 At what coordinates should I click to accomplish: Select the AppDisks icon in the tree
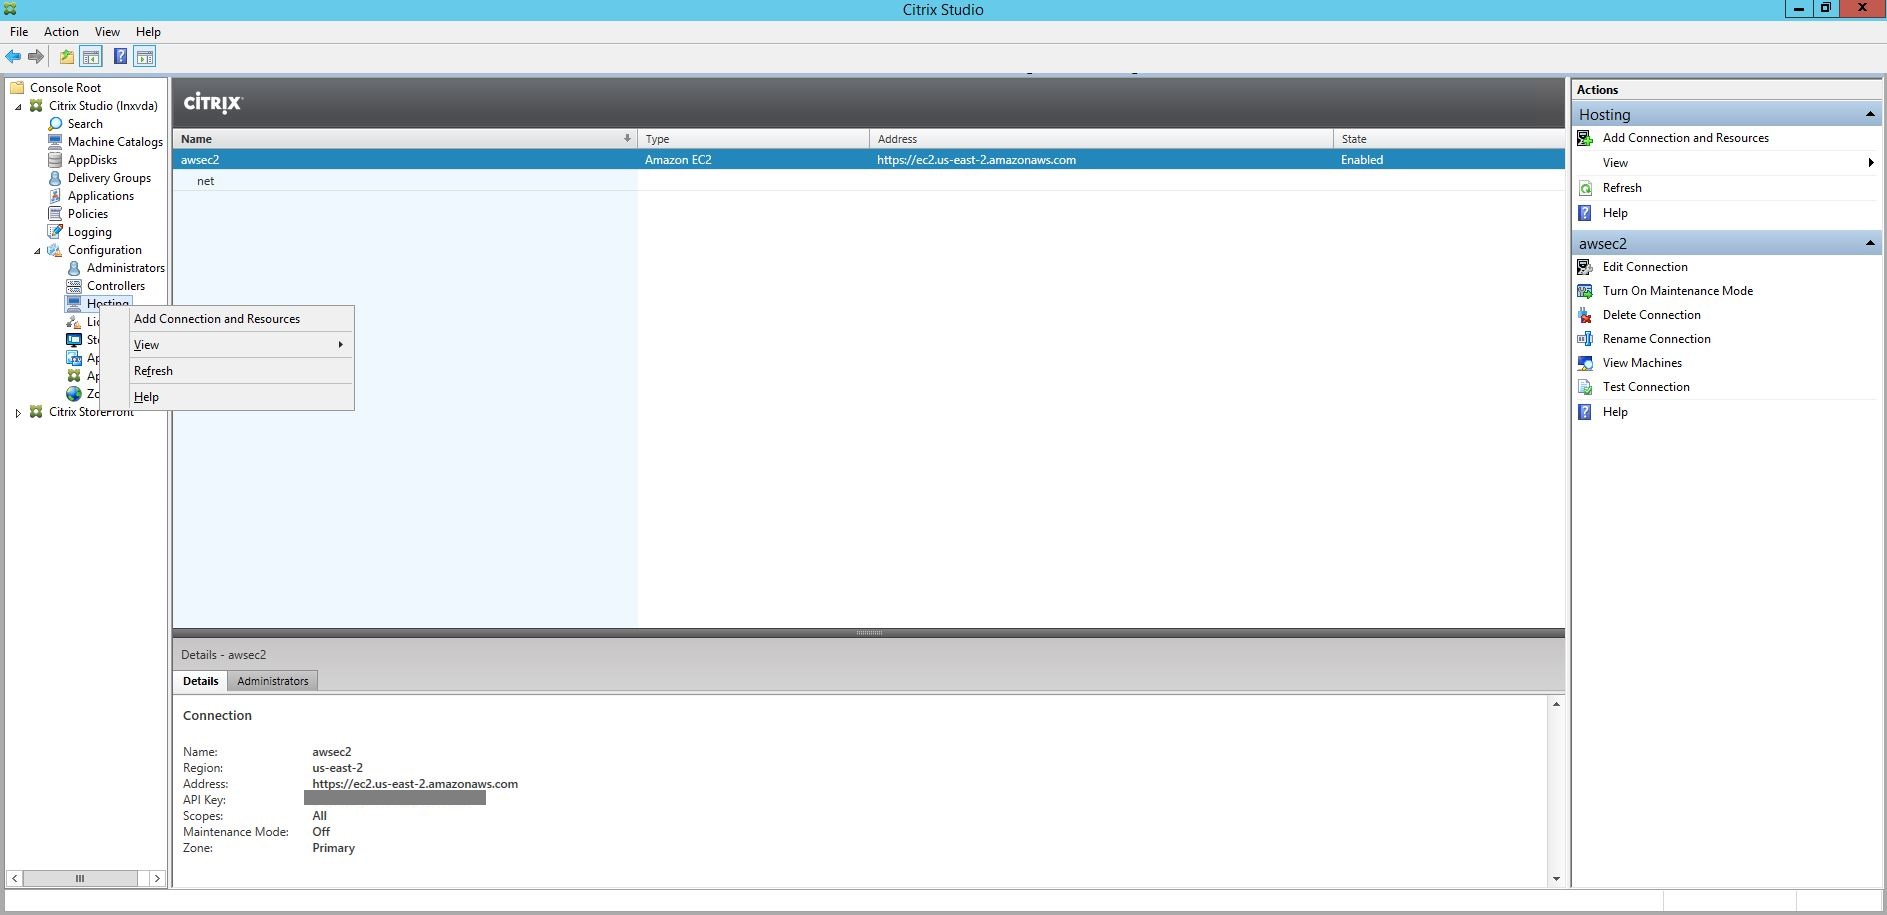point(56,160)
